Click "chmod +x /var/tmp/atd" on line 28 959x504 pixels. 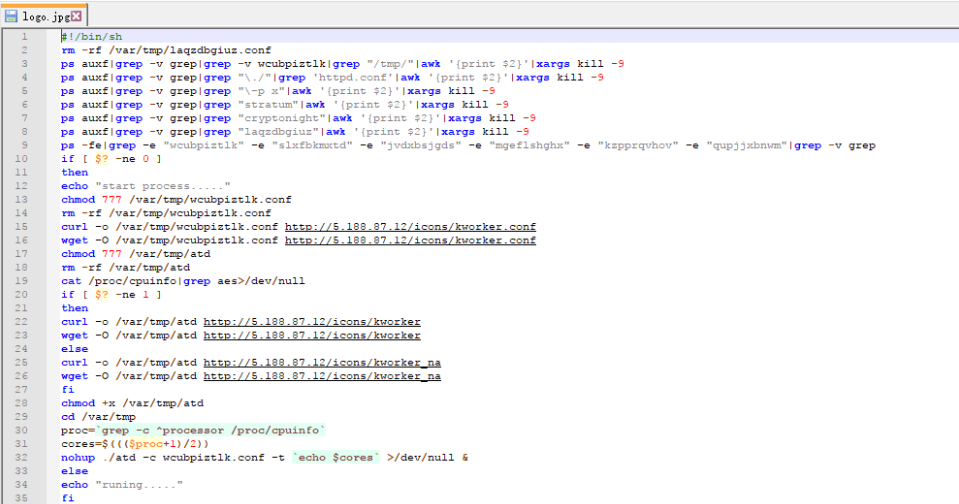pyautogui.click(x=132, y=403)
